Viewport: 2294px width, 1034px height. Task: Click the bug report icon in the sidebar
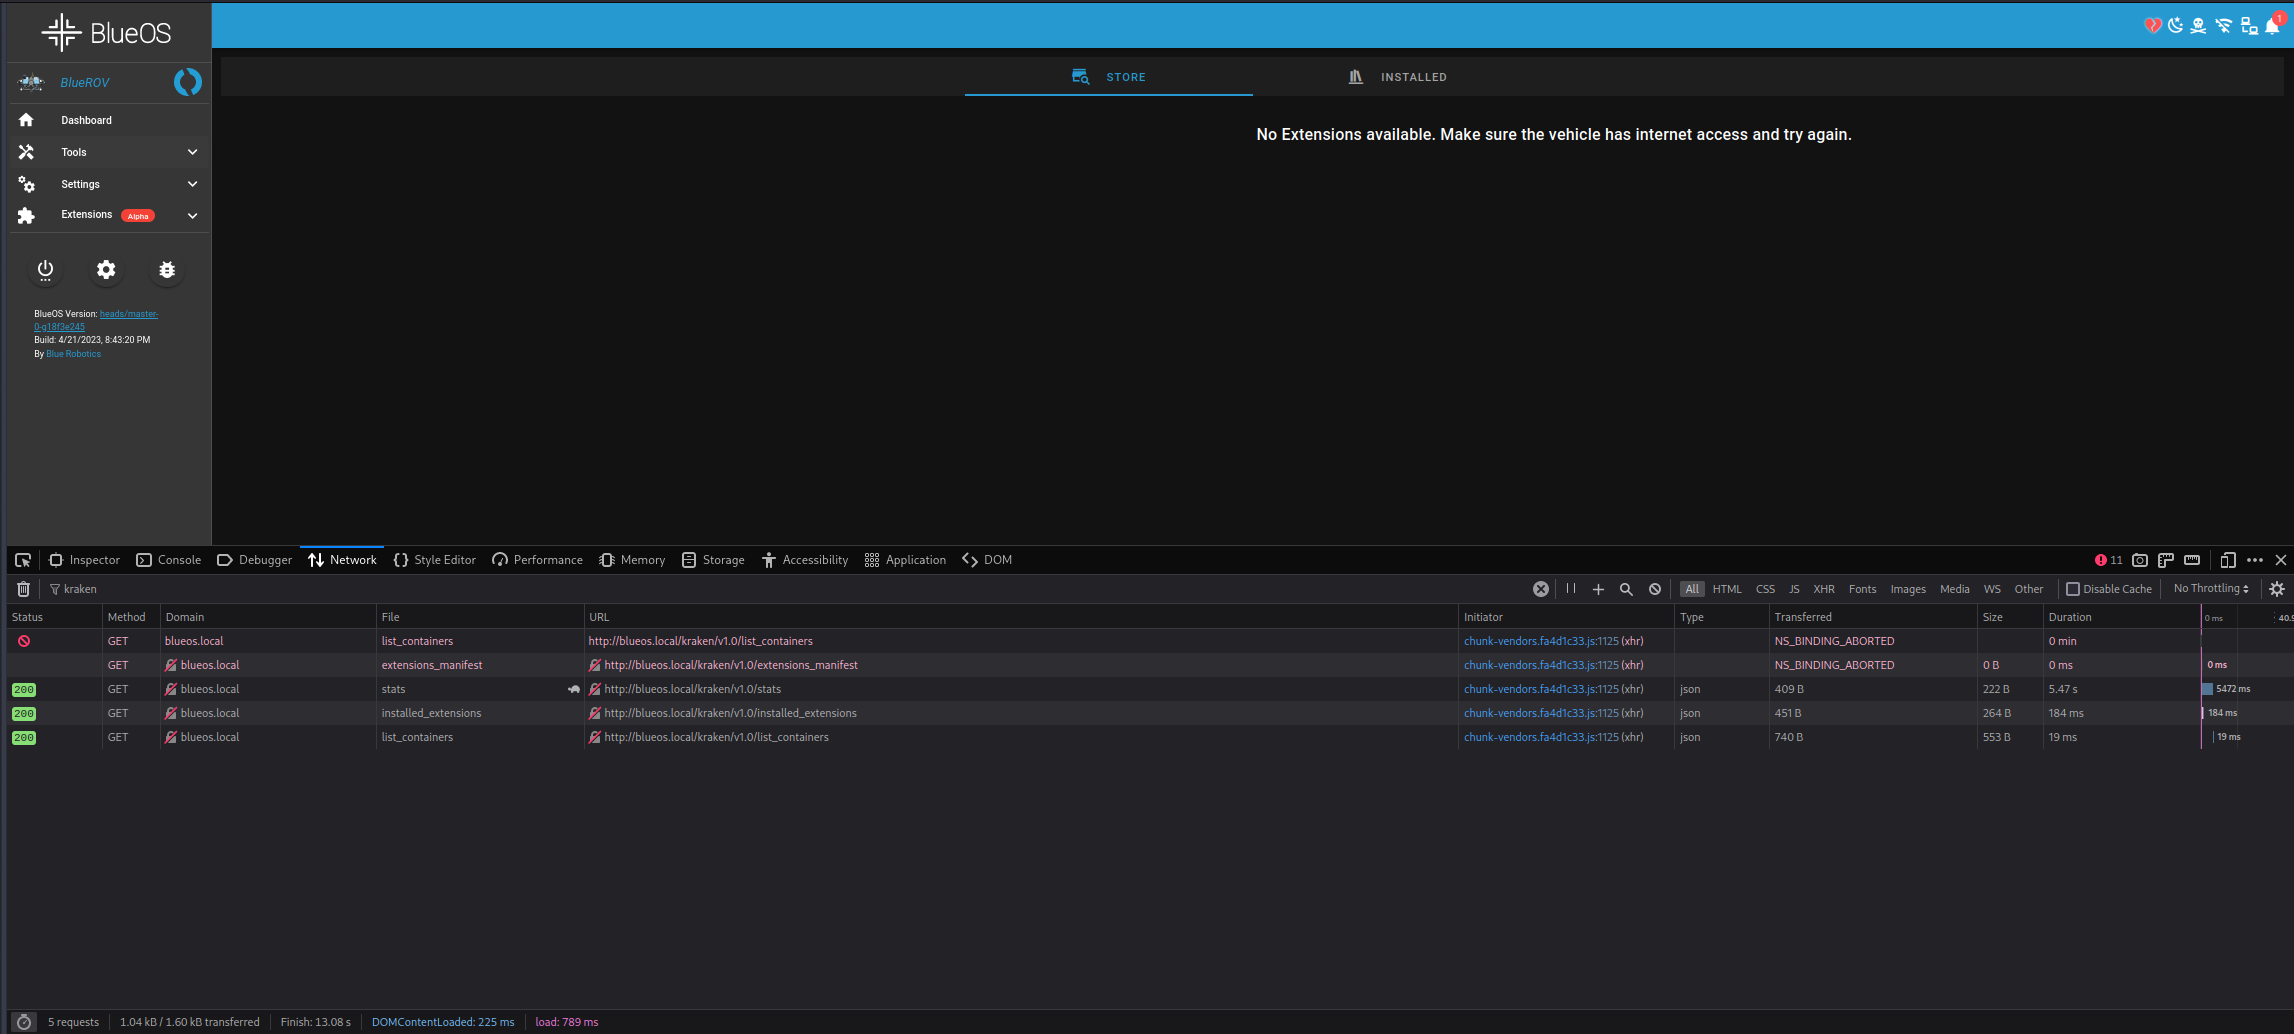(166, 270)
